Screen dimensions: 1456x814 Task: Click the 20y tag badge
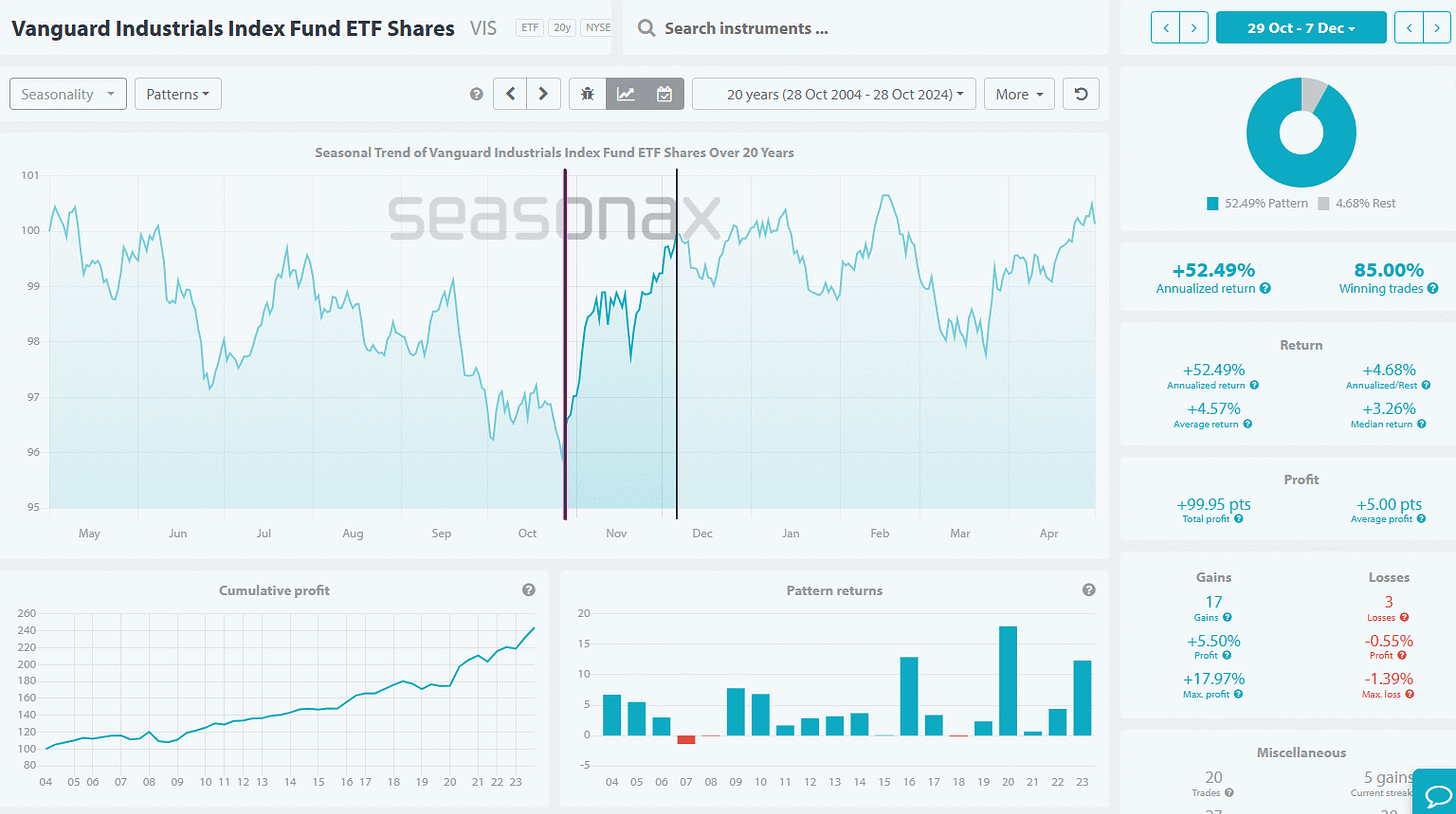click(x=560, y=28)
